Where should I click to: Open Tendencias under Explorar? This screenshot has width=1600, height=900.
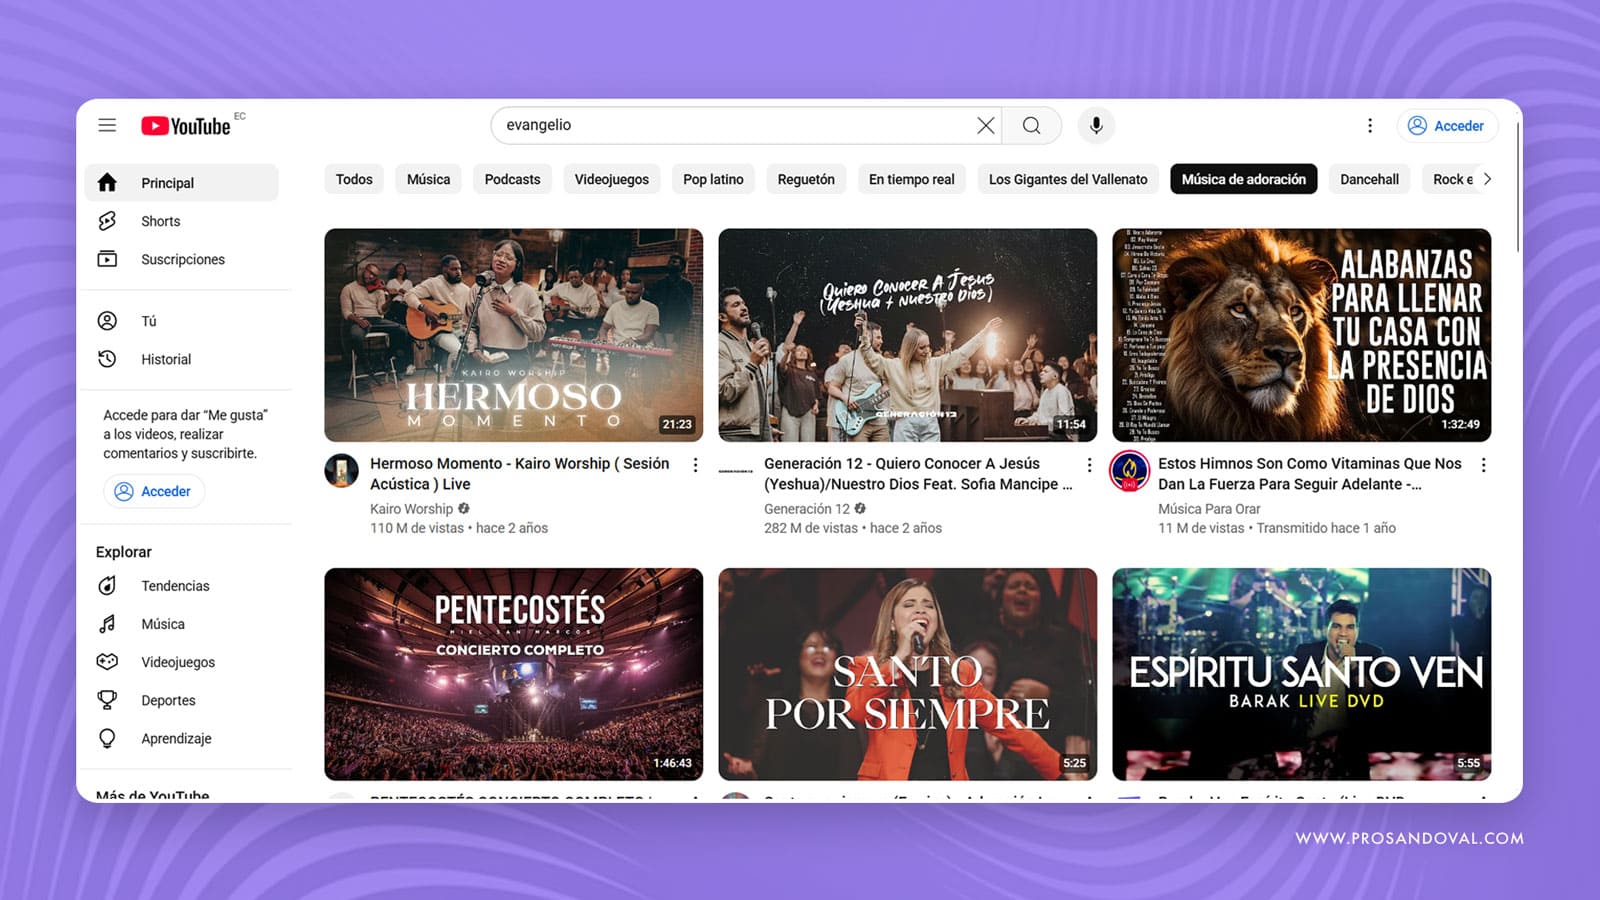point(181,586)
